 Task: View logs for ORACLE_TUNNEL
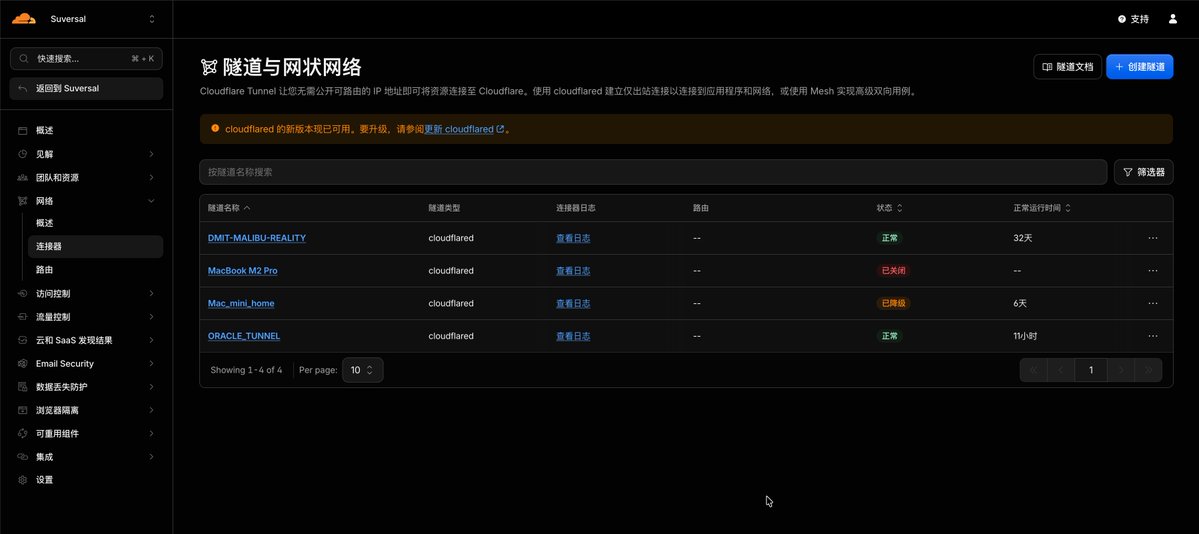573,336
